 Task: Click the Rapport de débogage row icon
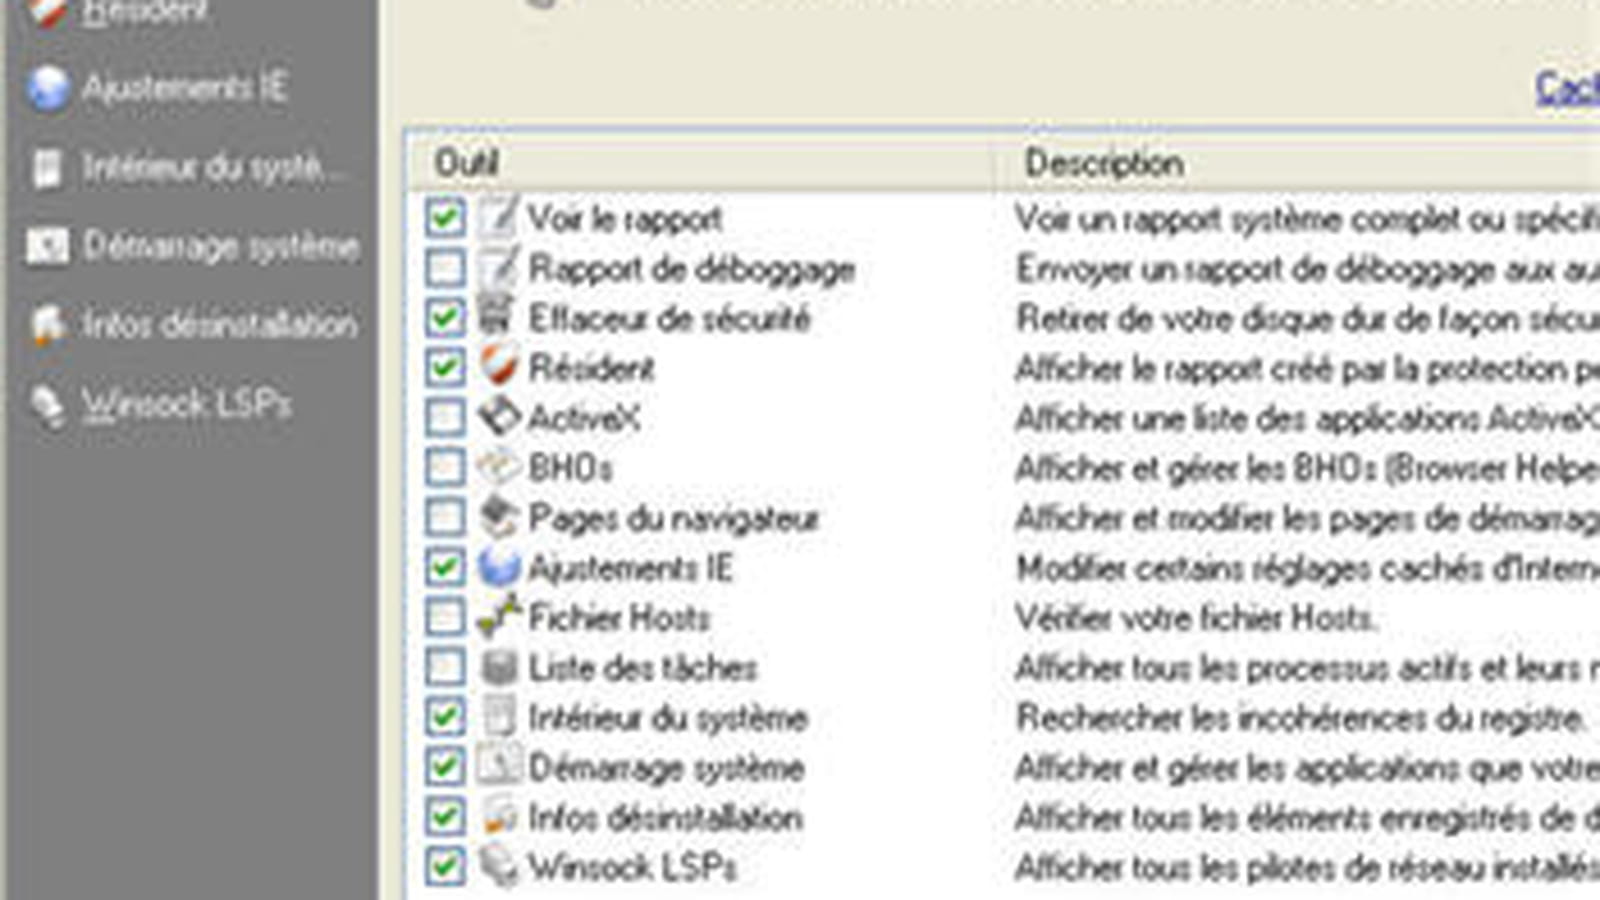499,267
